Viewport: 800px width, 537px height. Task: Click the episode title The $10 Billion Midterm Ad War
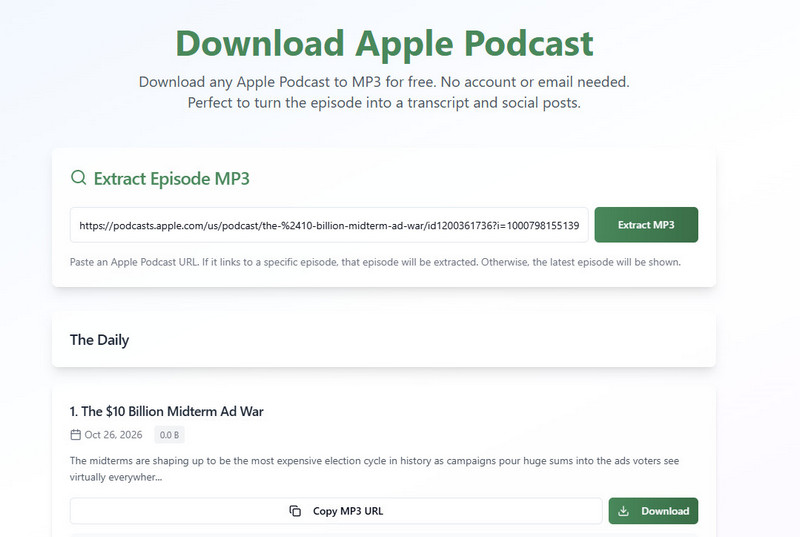tap(167, 412)
